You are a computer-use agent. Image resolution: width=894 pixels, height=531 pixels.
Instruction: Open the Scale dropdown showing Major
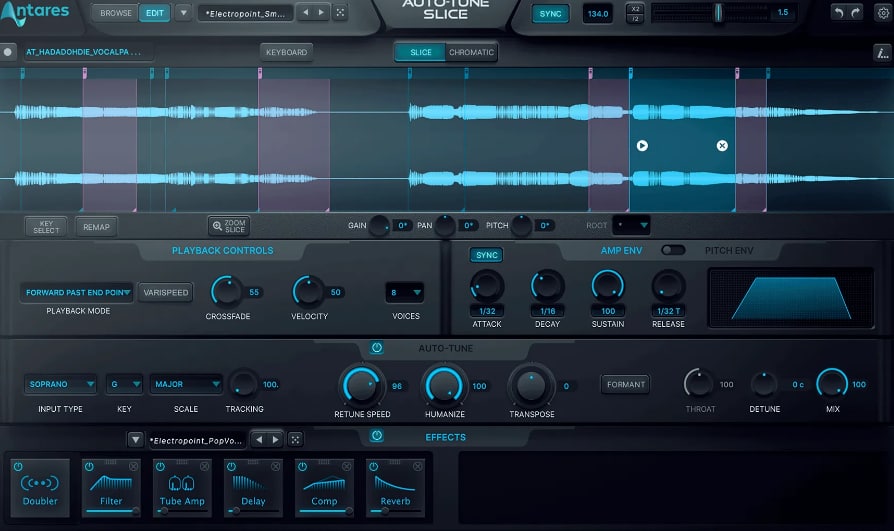pos(186,384)
